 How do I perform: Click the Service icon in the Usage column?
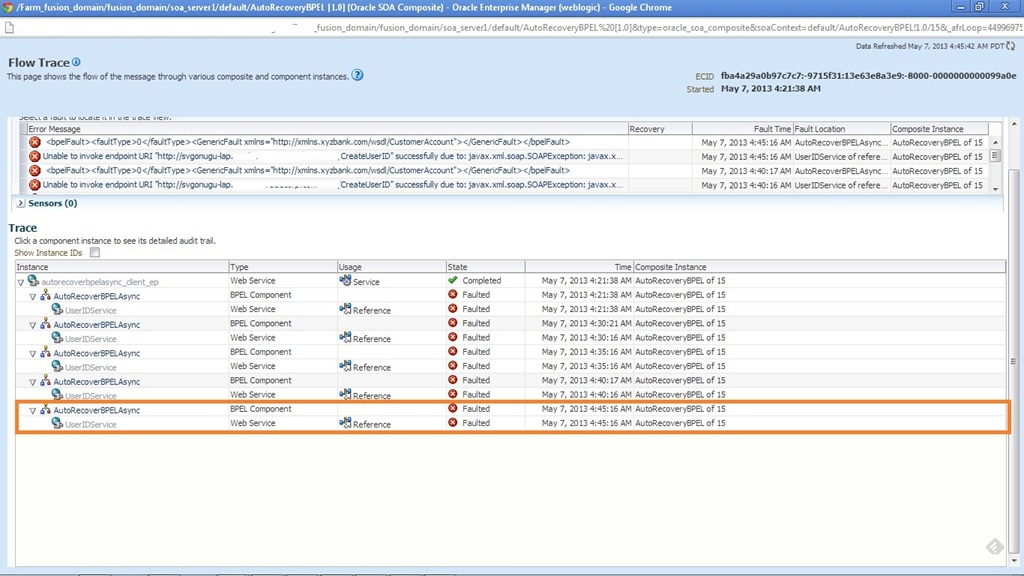coord(345,281)
